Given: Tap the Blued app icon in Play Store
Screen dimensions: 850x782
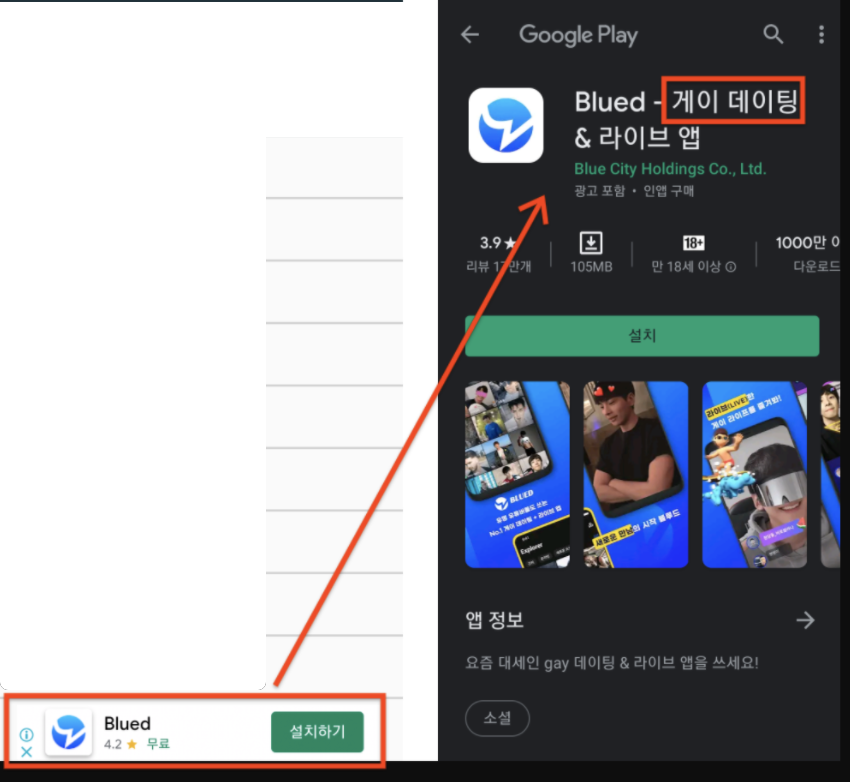Looking at the screenshot, I should pyautogui.click(x=506, y=125).
